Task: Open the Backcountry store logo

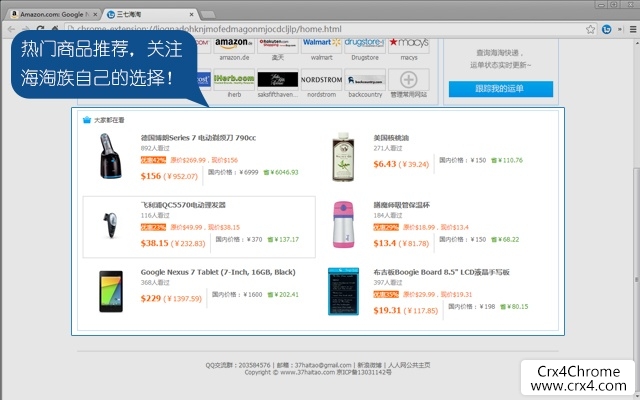Action: [x=365, y=79]
